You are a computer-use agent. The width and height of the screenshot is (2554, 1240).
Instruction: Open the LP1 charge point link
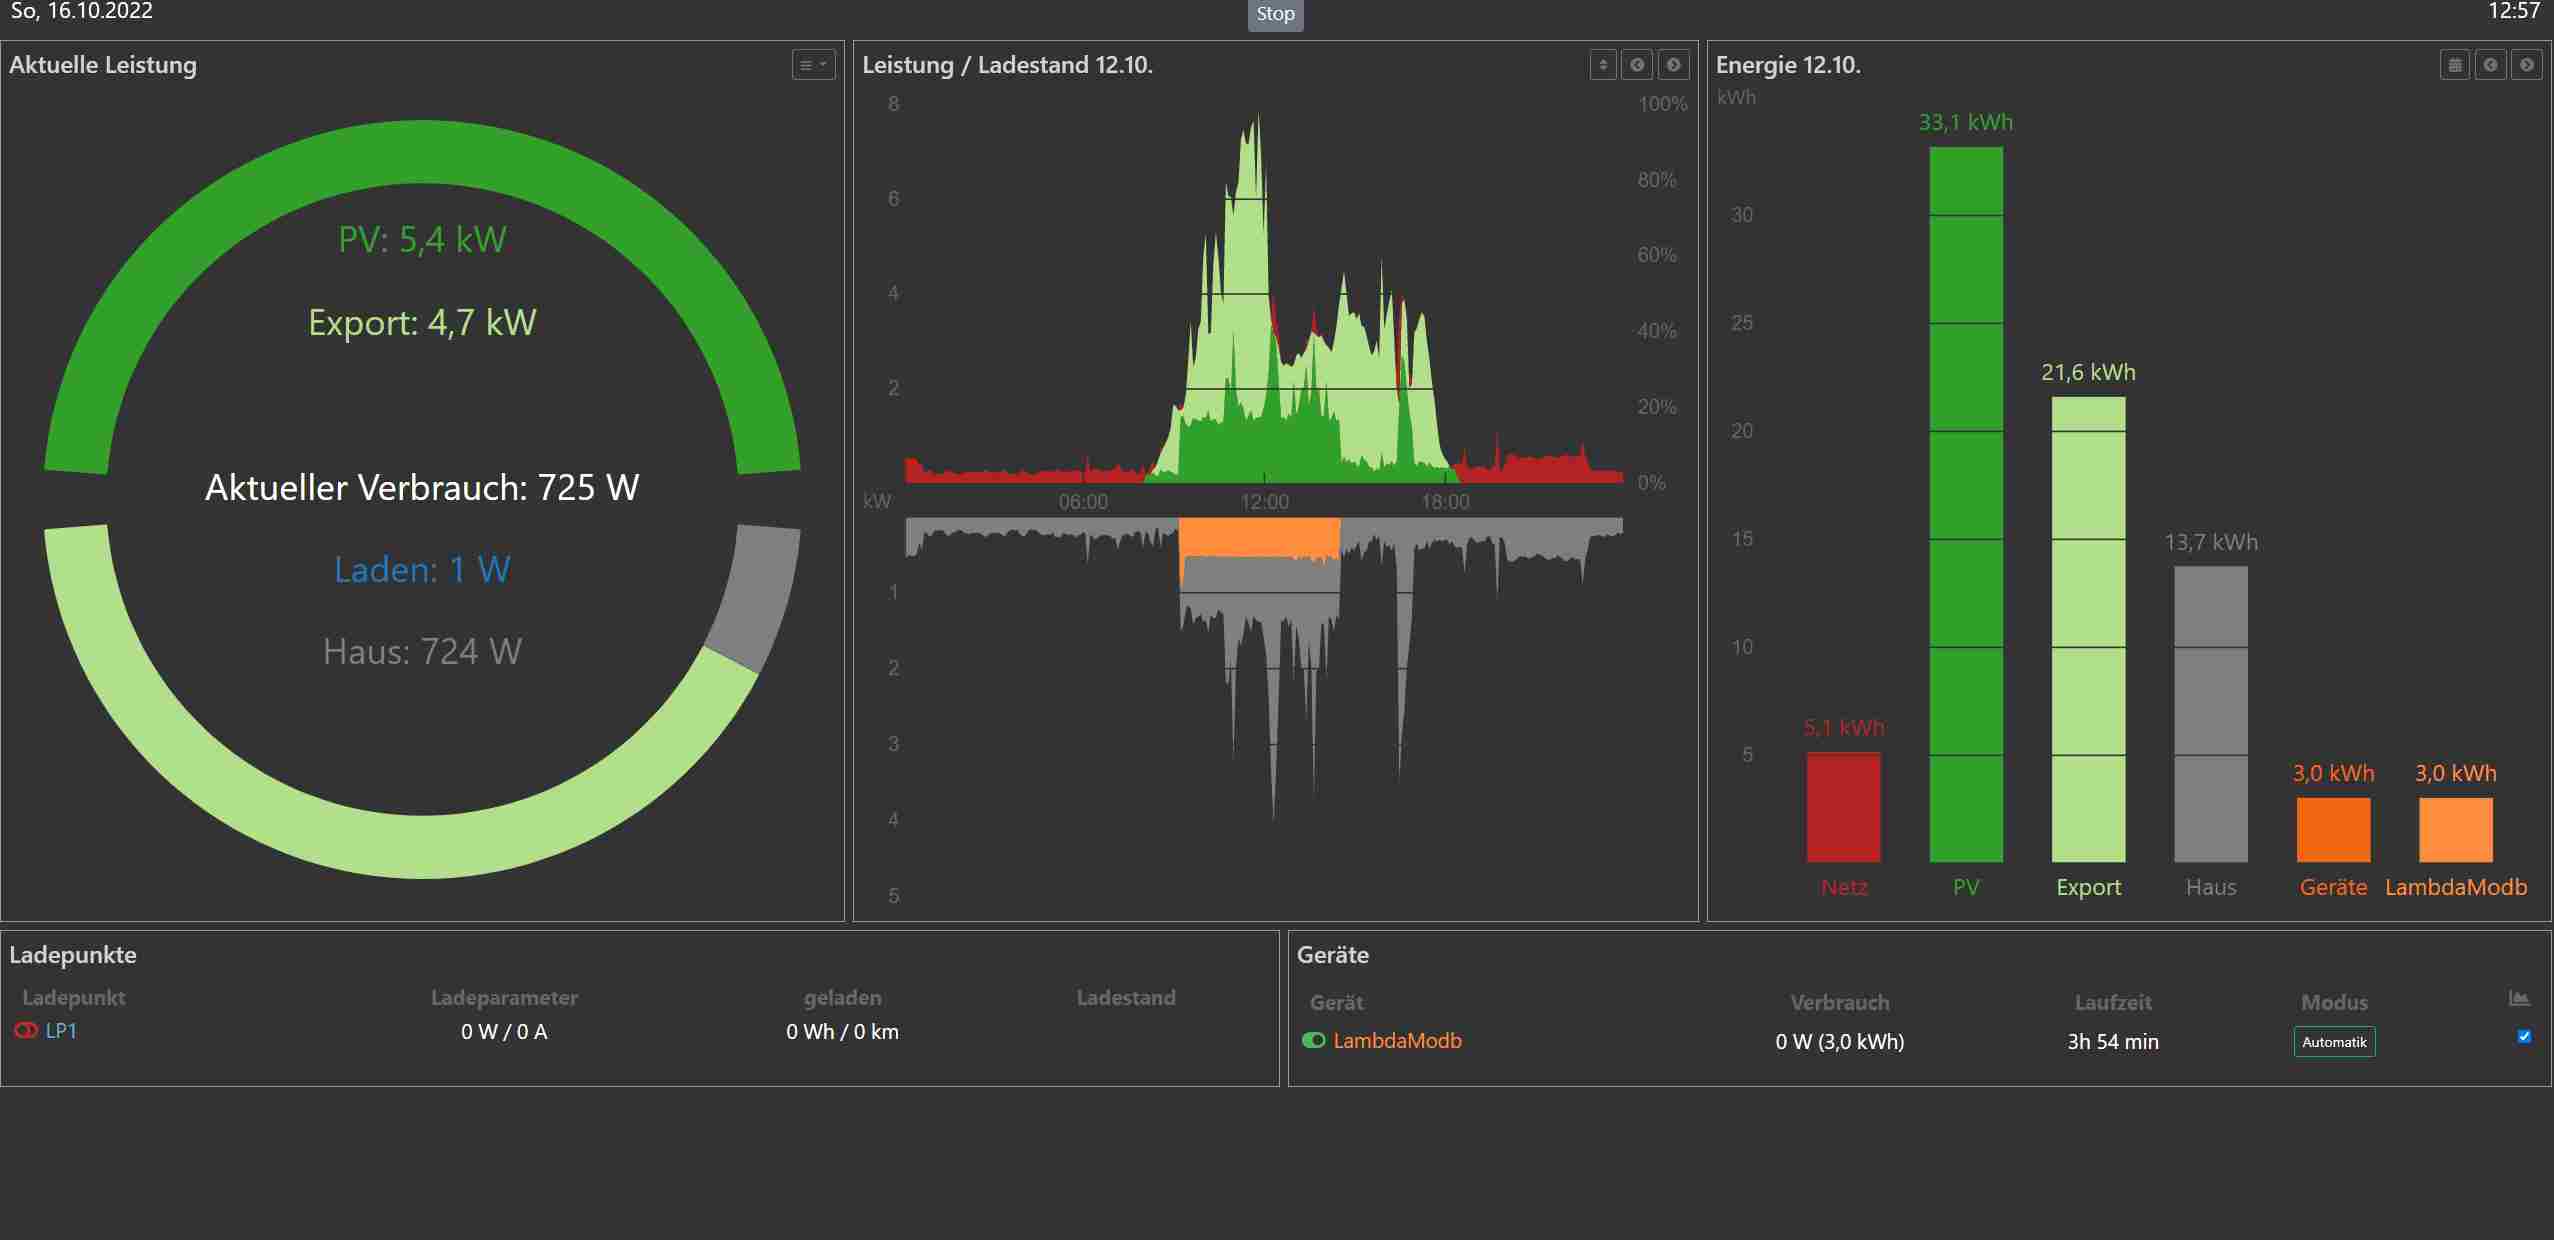[61, 1030]
